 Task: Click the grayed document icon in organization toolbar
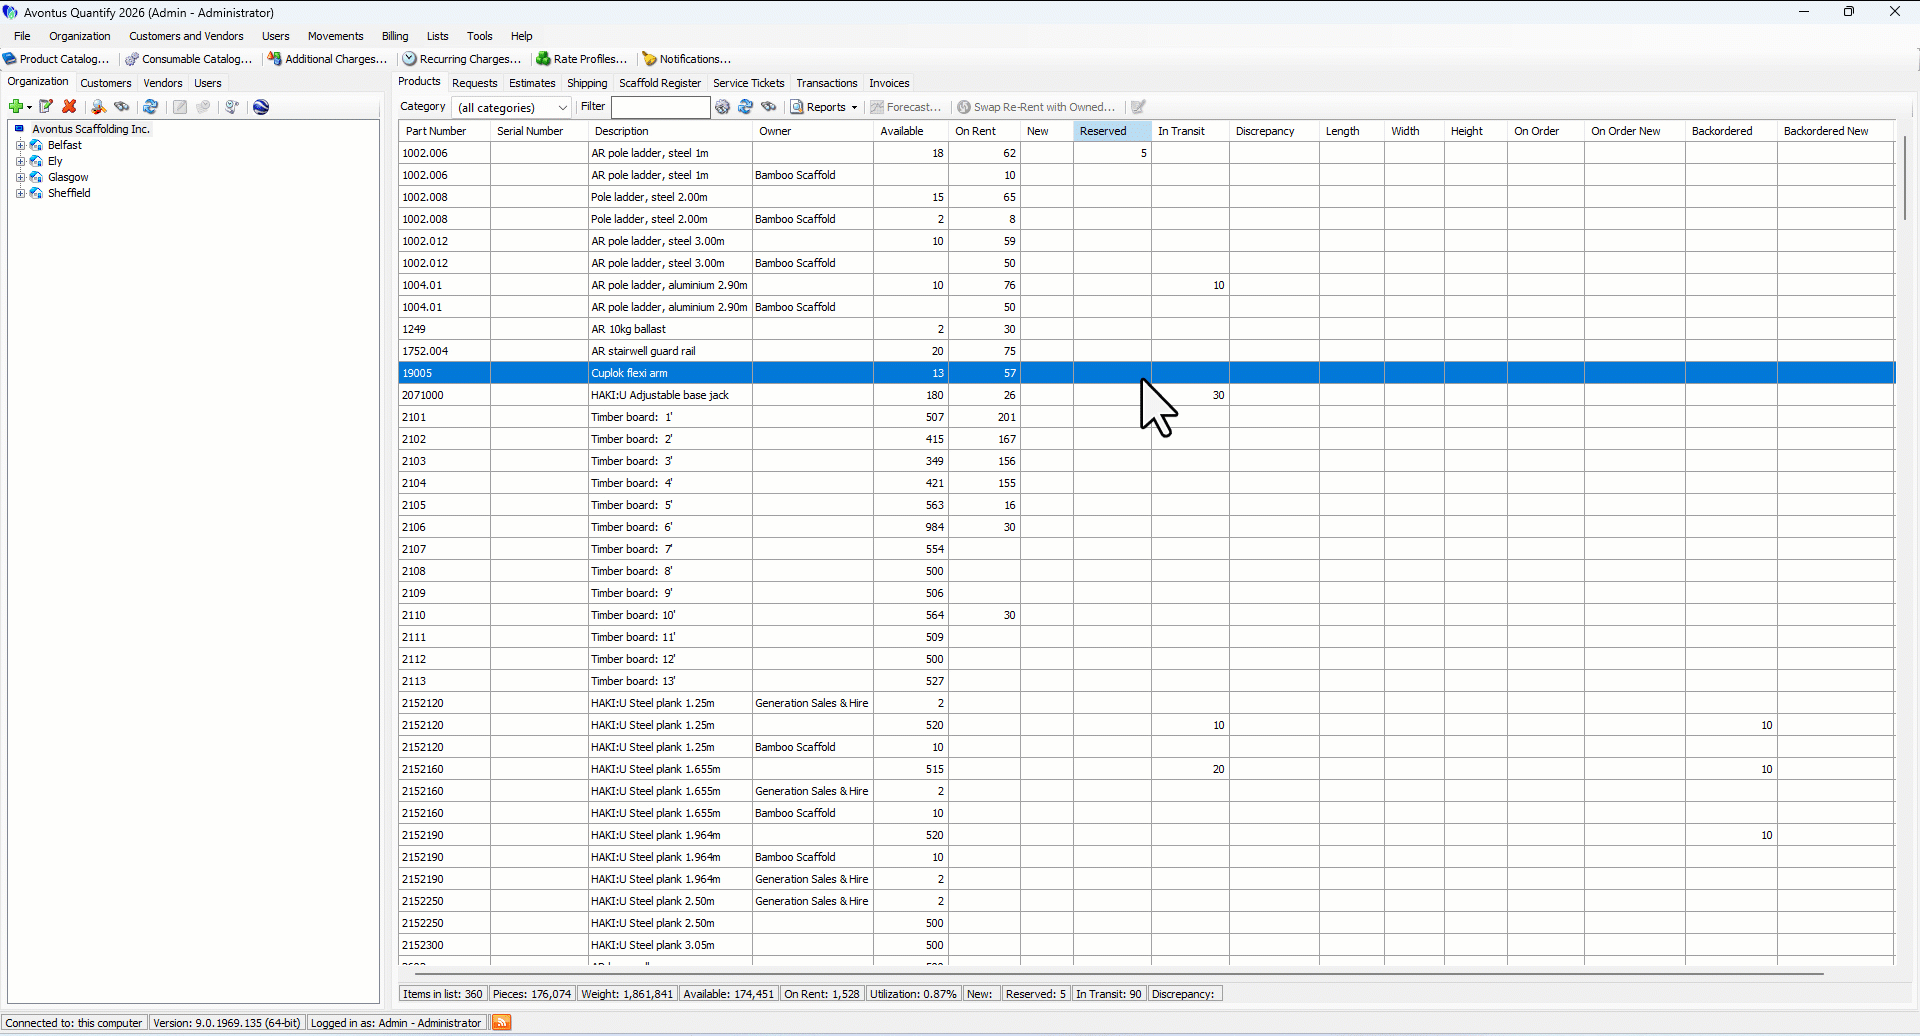point(180,107)
